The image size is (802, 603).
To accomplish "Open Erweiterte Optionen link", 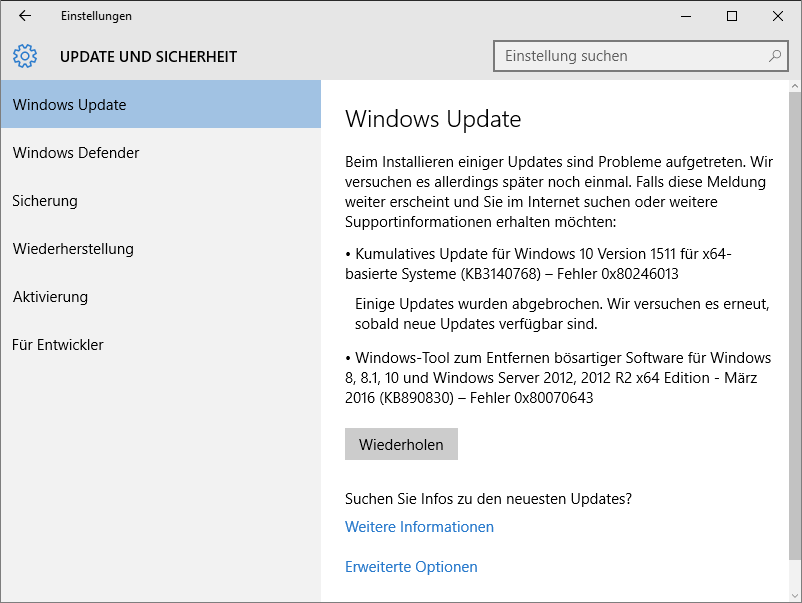I will pyautogui.click(x=411, y=567).
